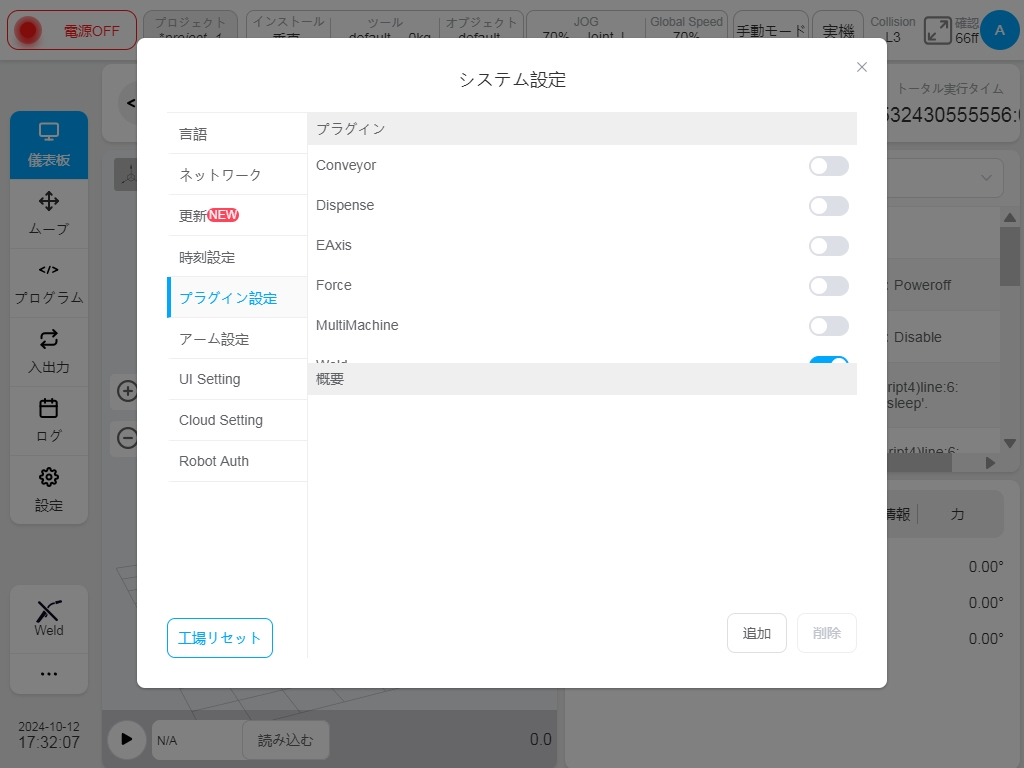Open the I/O panel icon
This screenshot has width=1024, height=768.
coord(49,339)
